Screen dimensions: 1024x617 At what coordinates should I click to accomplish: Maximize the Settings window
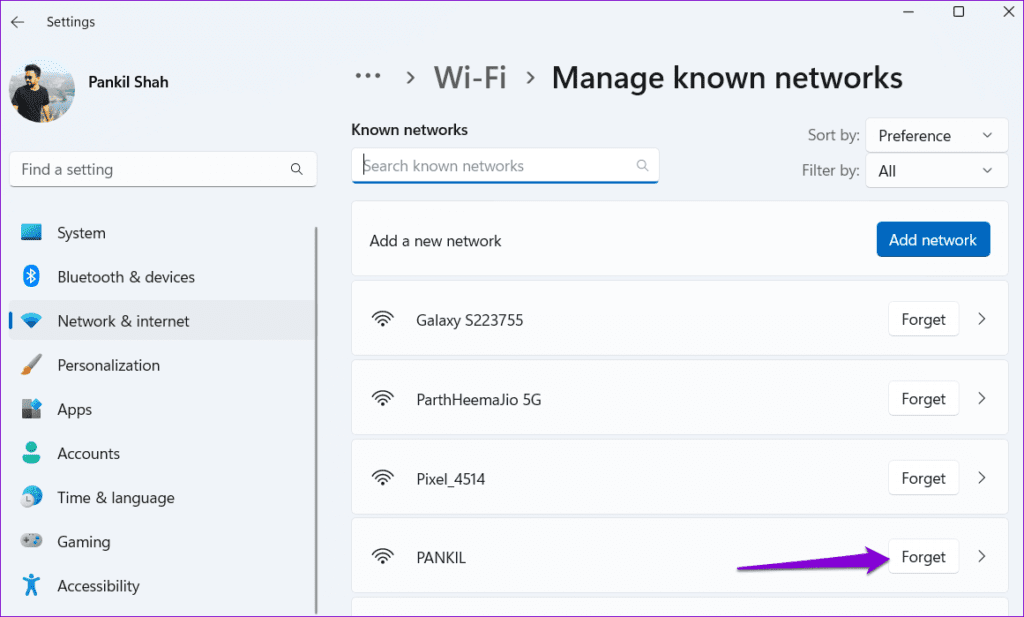point(959,12)
